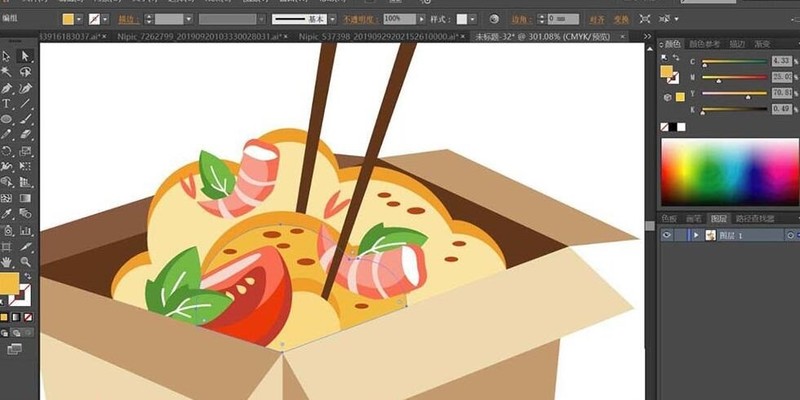Select the Hand tool
The width and height of the screenshot is (800, 400).
[7, 262]
